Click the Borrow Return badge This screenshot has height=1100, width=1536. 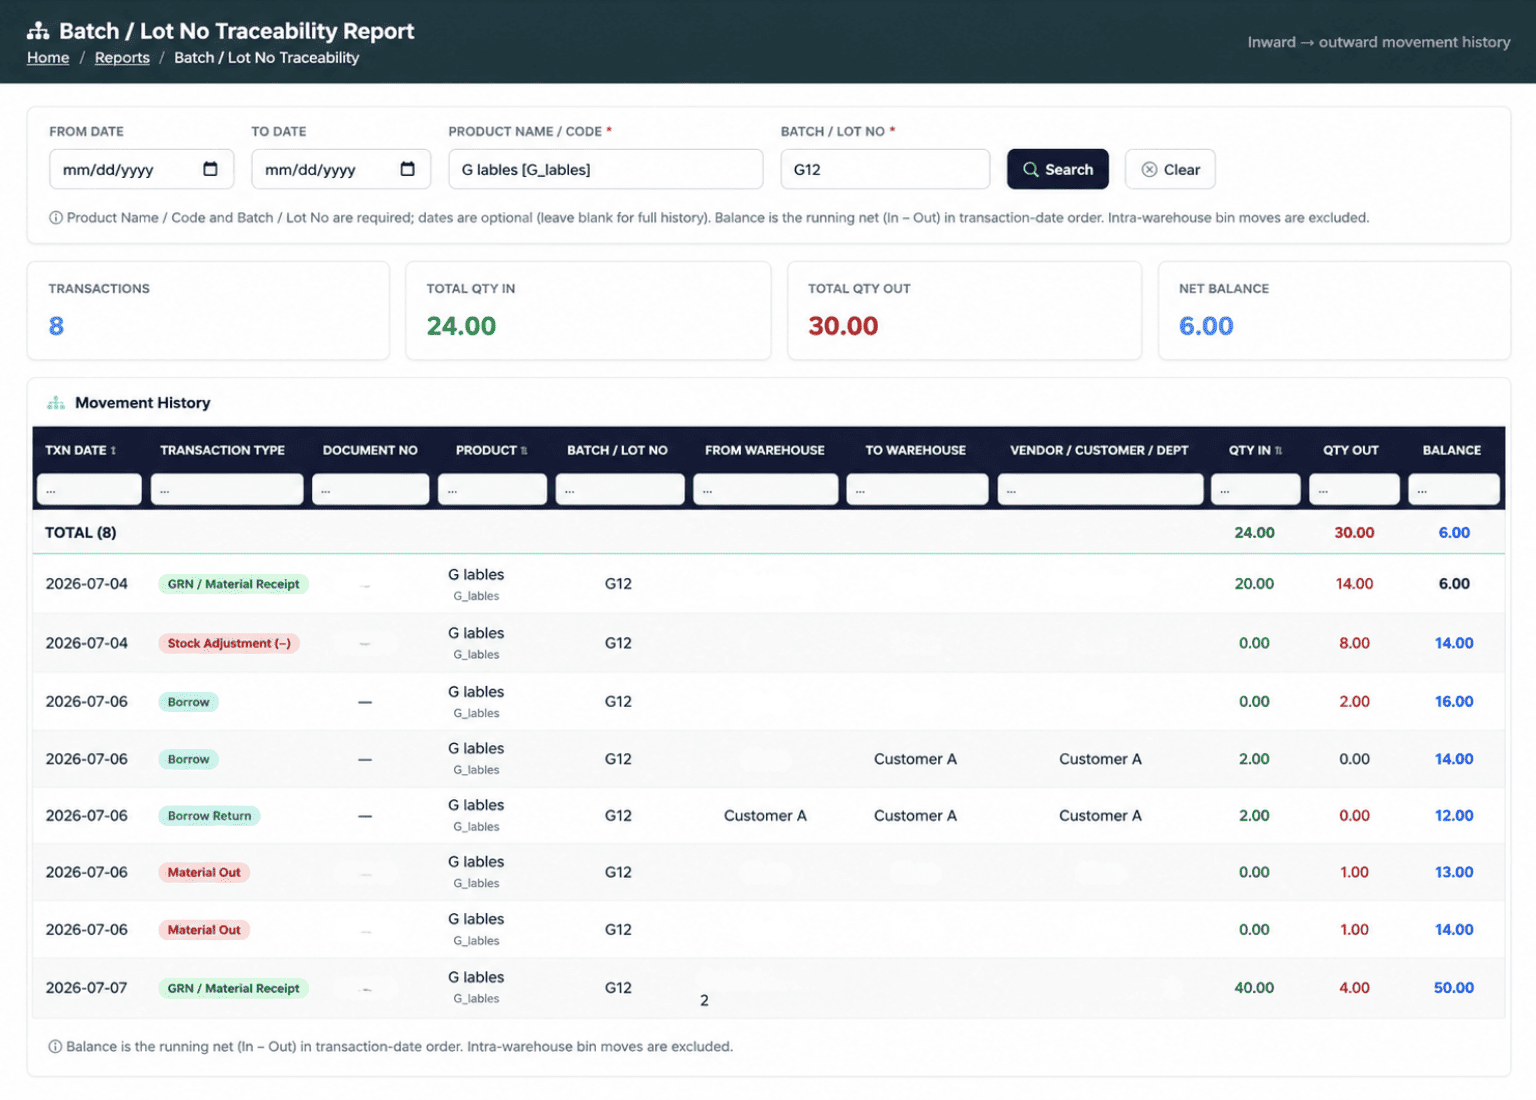tap(209, 816)
